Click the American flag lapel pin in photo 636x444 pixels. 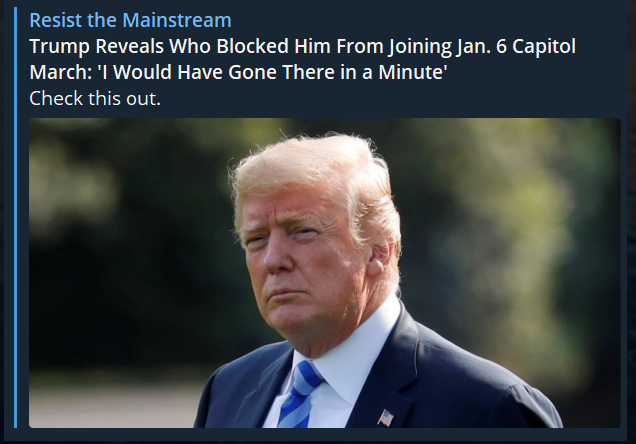tap(386, 418)
